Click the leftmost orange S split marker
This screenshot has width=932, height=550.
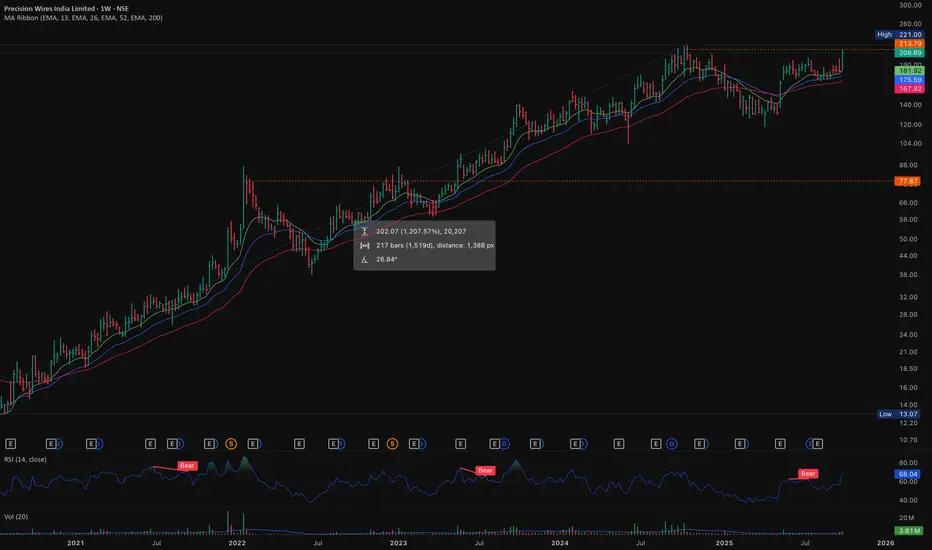(231, 442)
